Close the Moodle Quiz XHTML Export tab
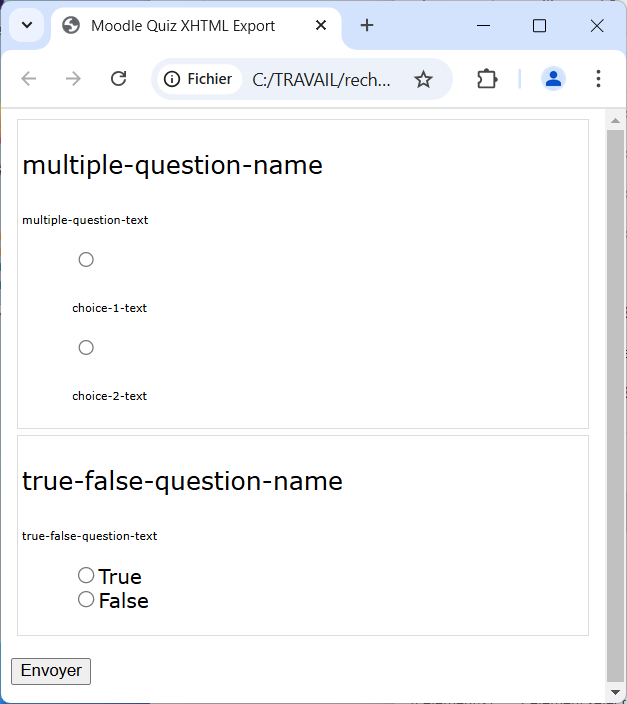Screen dimensions: 627x704 click(321, 26)
